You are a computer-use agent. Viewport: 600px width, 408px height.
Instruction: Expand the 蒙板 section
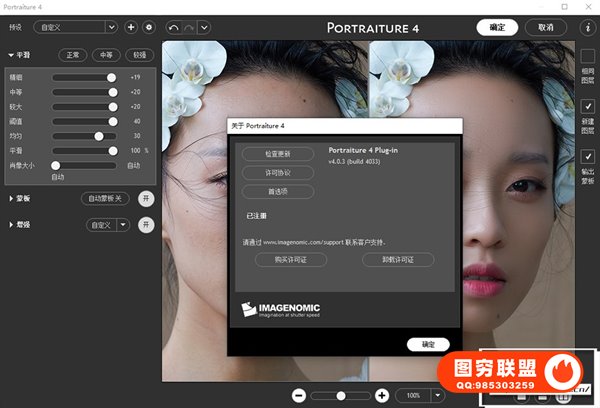11,199
